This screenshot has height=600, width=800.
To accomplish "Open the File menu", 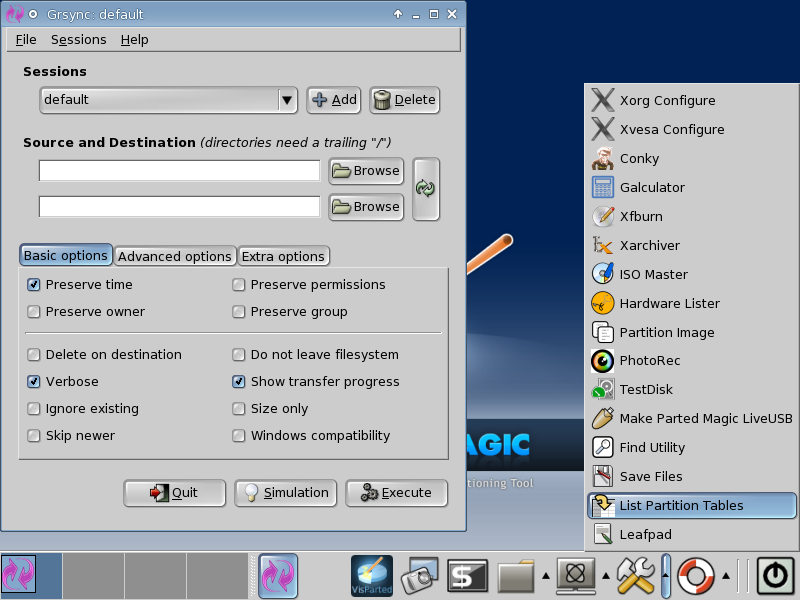I will [26, 40].
